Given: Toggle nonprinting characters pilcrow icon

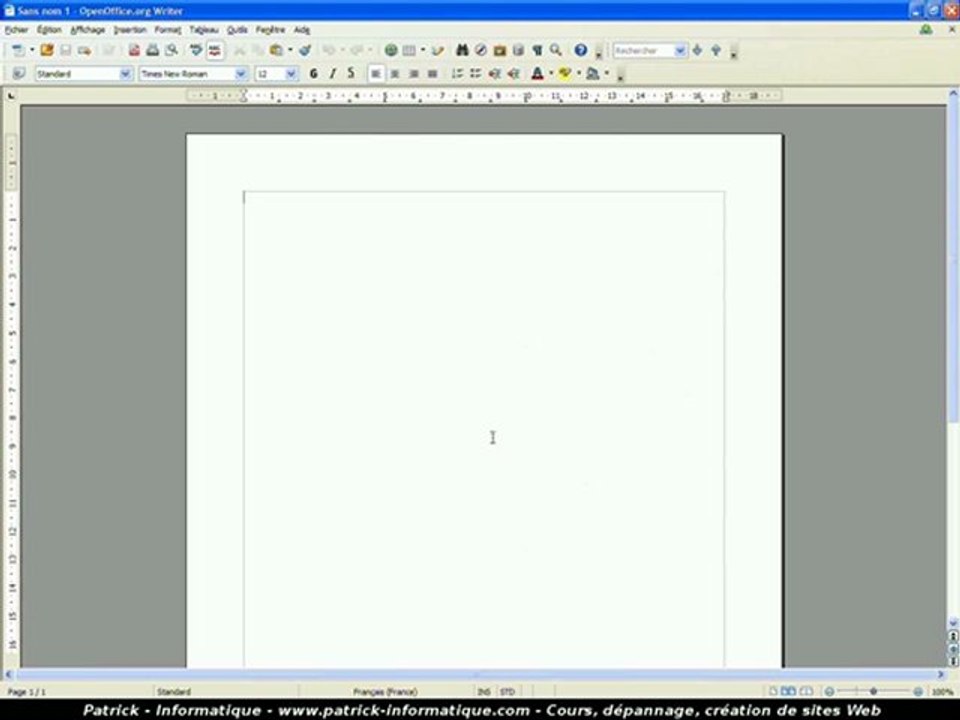Looking at the screenshot, I should pos(537,51).
